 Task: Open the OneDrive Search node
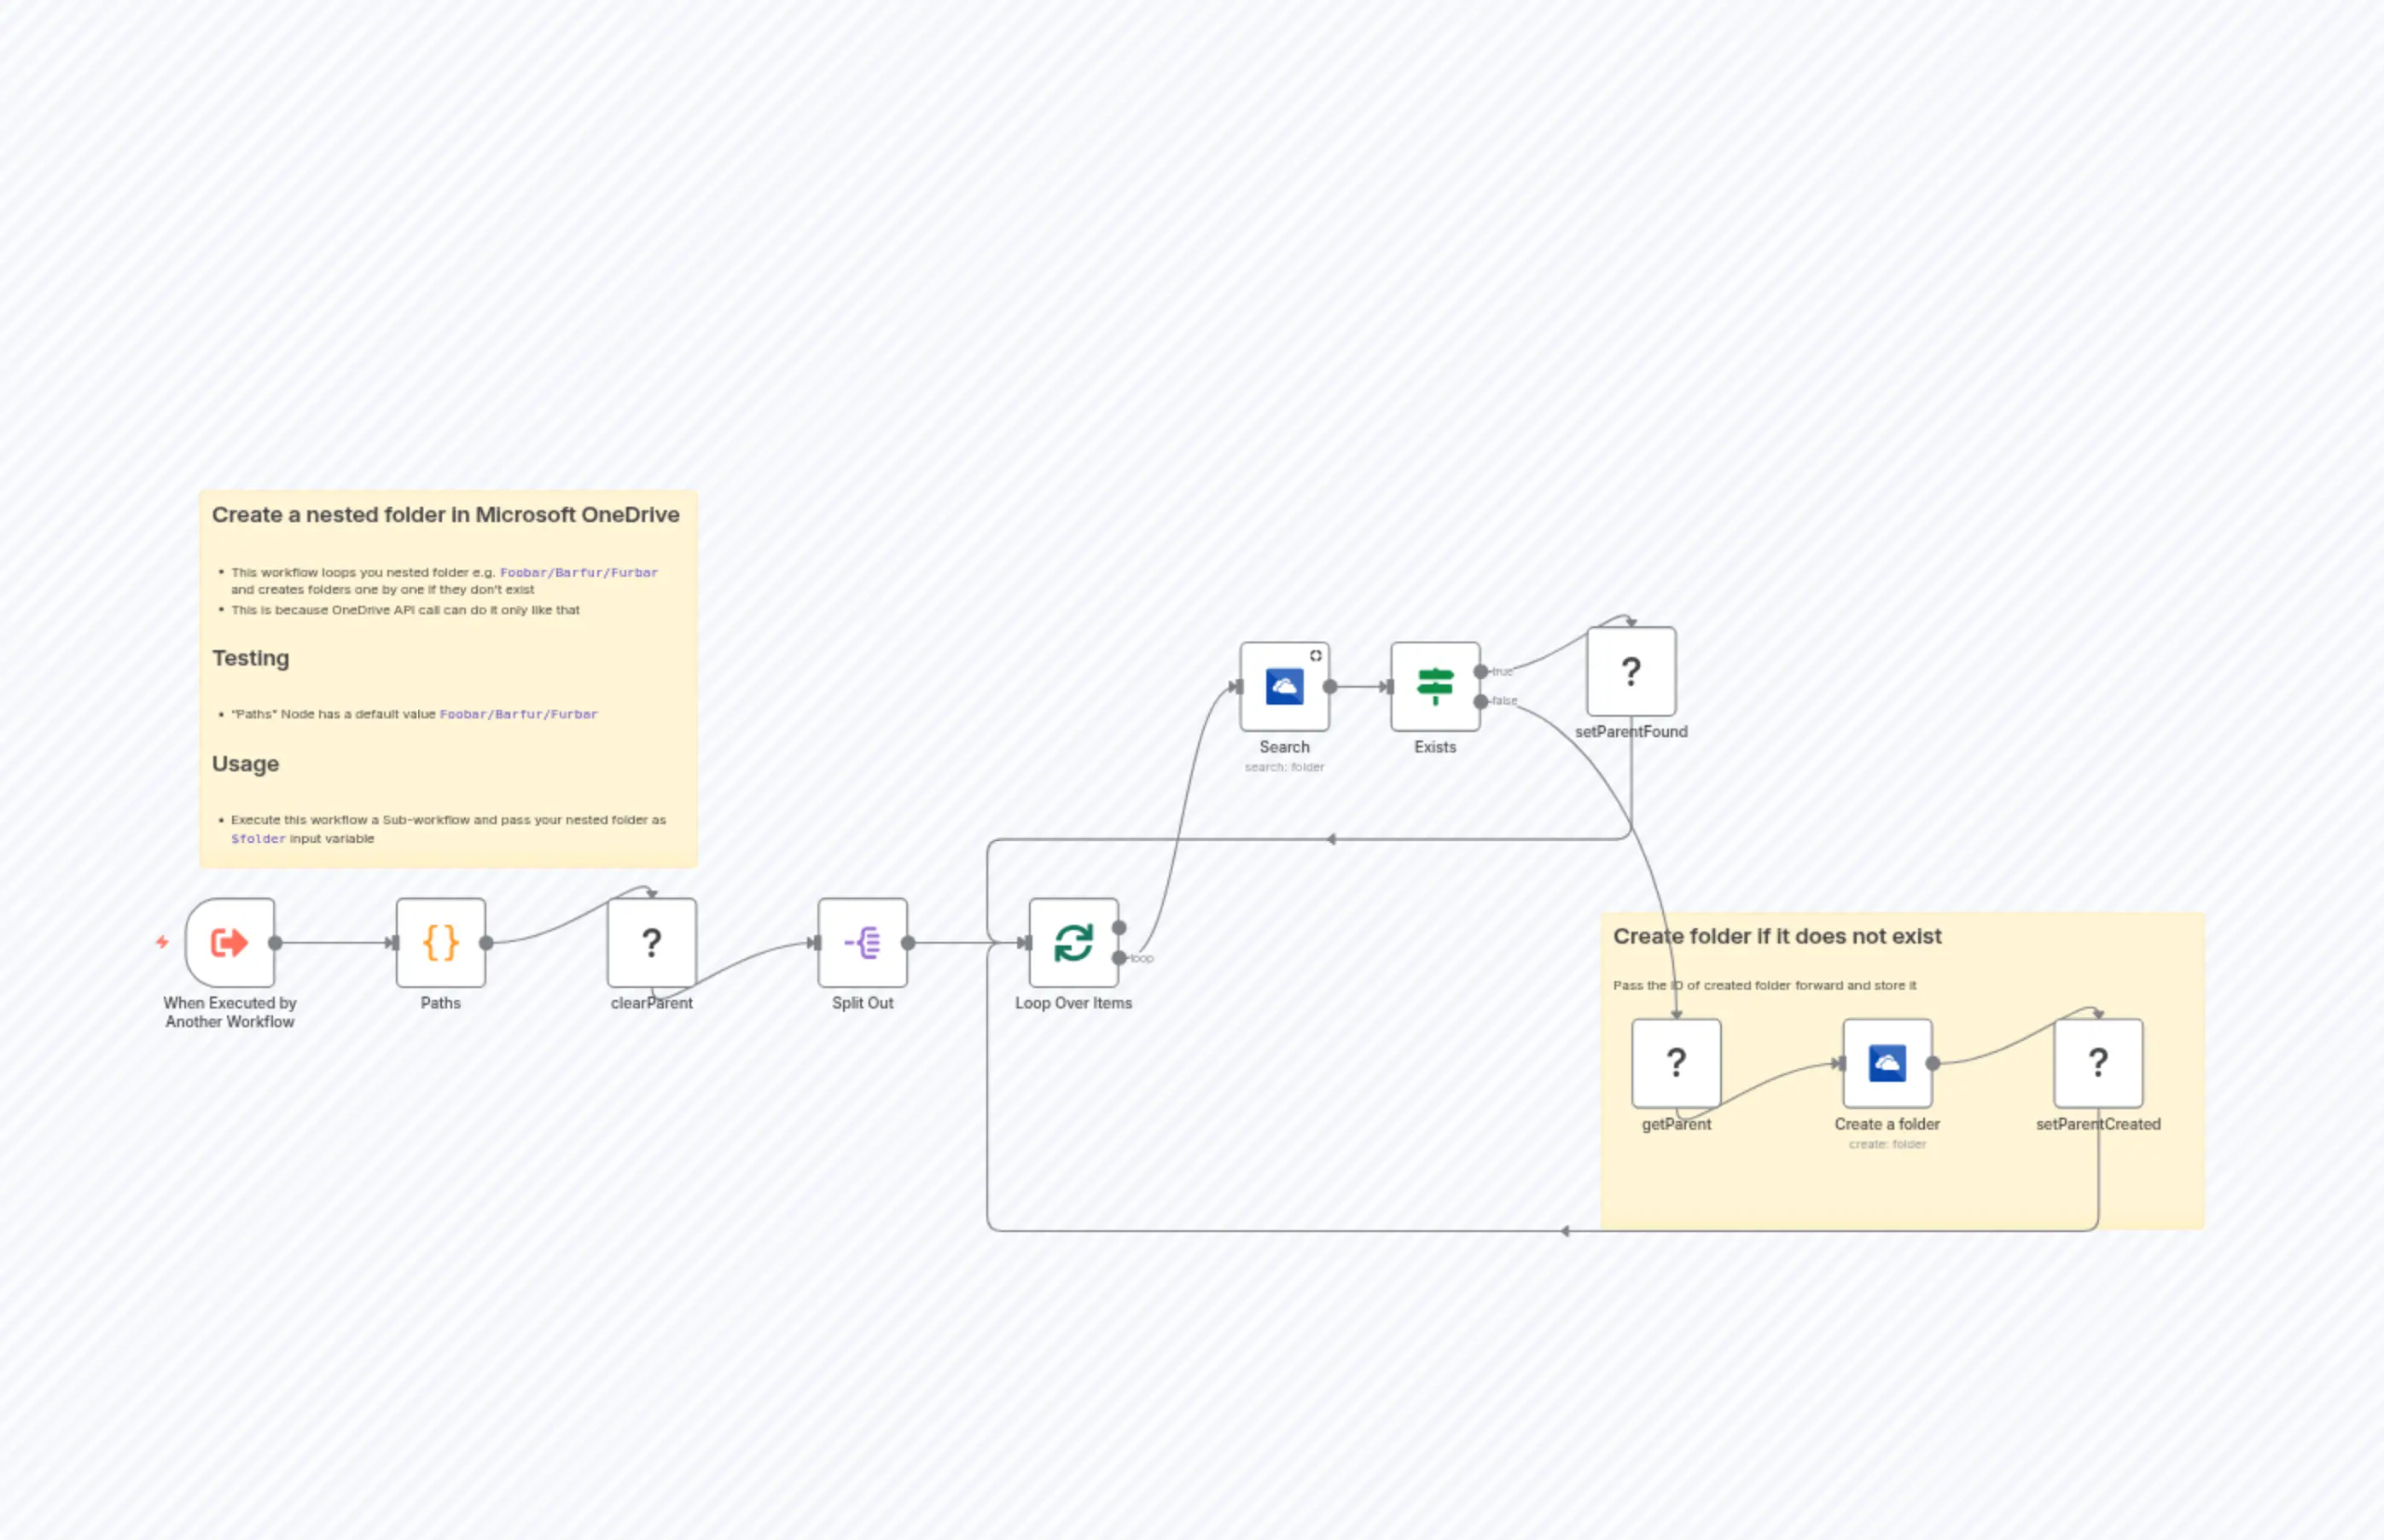pos(1285,687)
